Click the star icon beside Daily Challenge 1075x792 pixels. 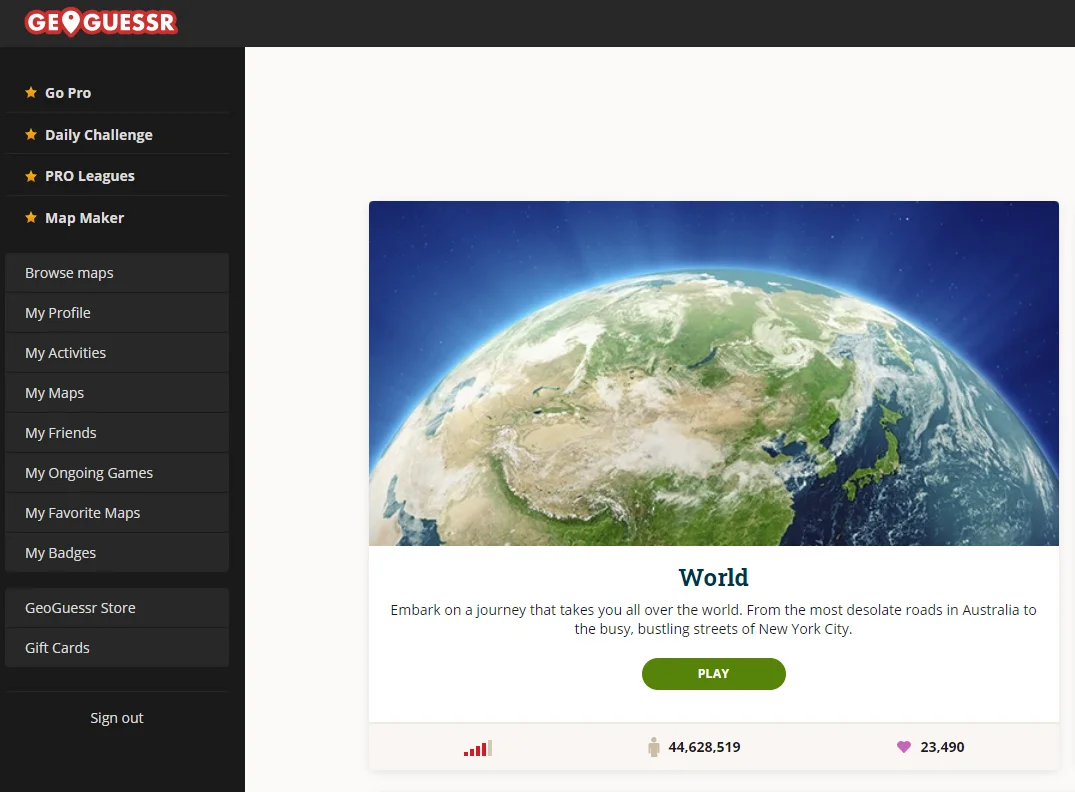(x=31, y=135)
